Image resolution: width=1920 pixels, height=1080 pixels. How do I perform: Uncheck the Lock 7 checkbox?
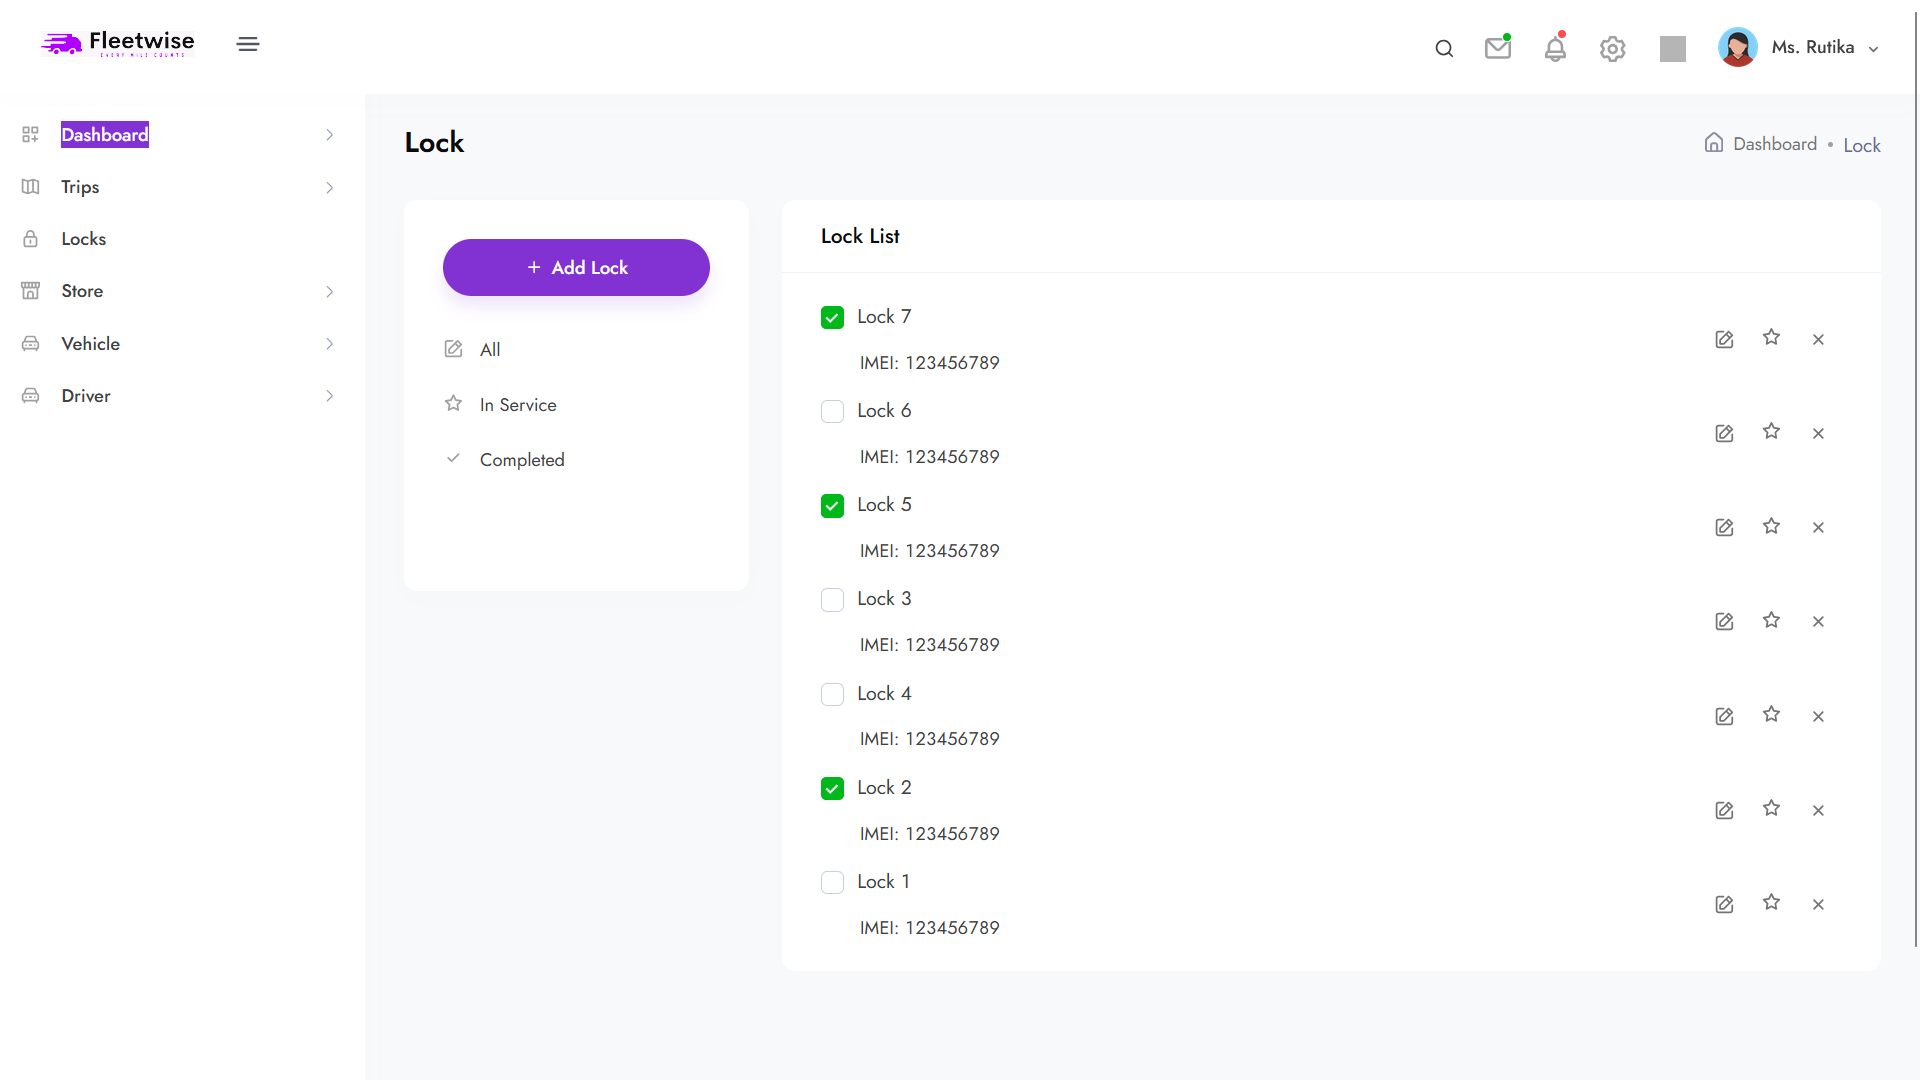(x=832, y=317)
